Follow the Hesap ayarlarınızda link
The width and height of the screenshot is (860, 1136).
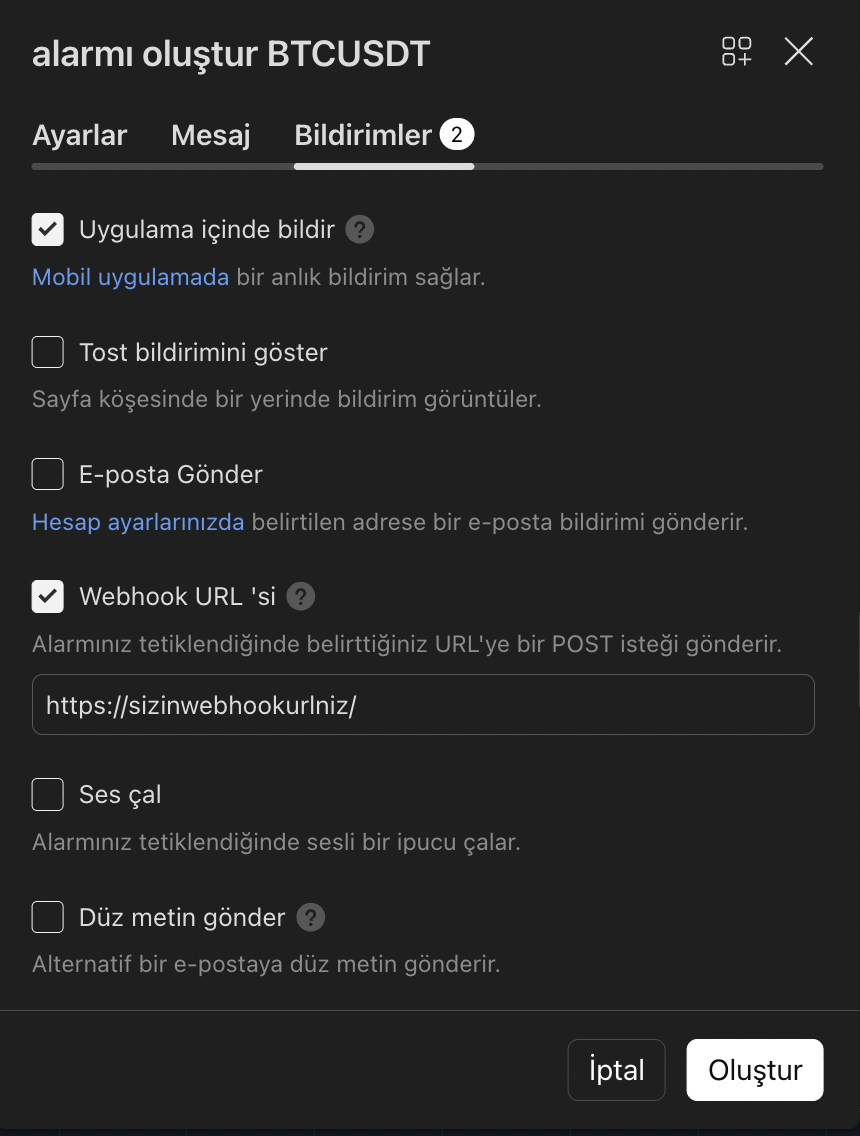(138, 522)
